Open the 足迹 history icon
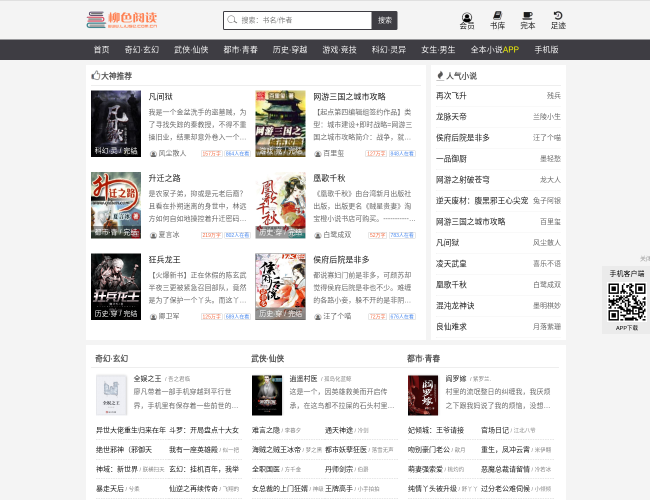This screenshot has width=650, height=500. [x=558, y=20]
